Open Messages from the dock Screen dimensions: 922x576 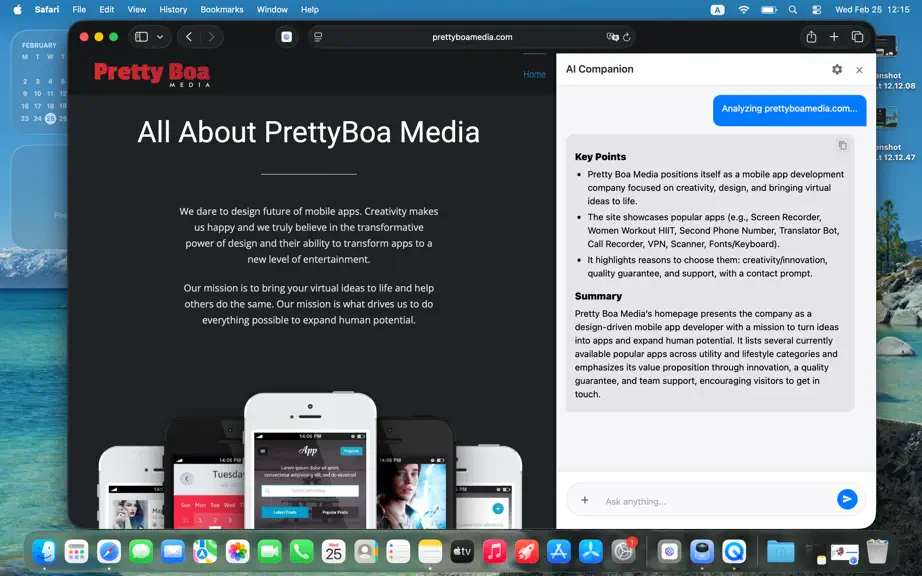[x=141, y=551]
